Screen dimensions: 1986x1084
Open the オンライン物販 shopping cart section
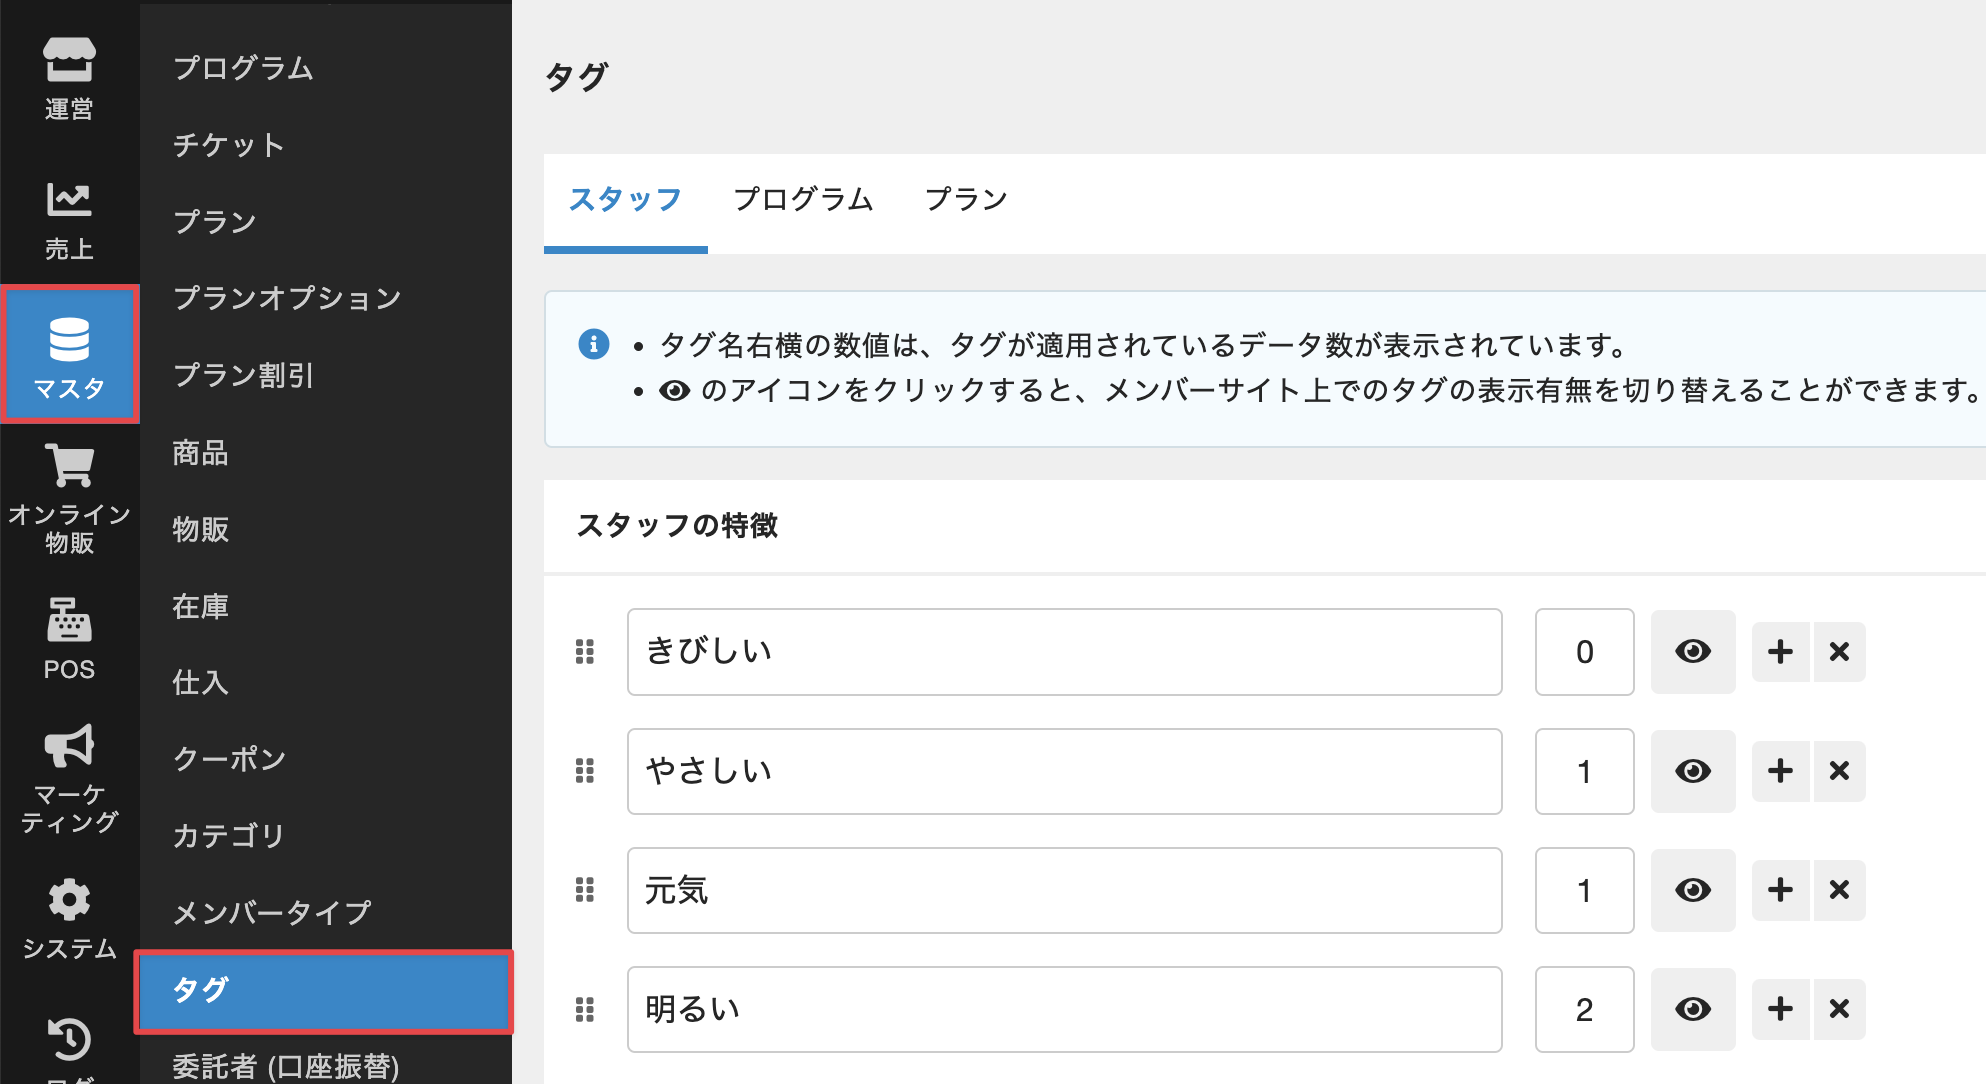pos(69,497)
